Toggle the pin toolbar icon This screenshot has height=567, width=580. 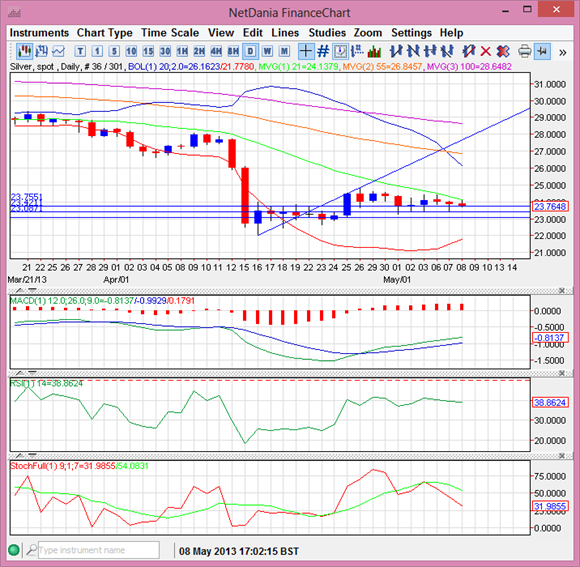pos(542,51)
